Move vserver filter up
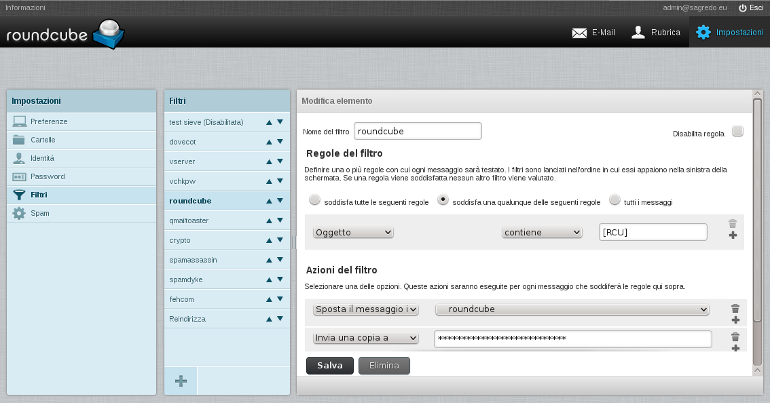Image resolution: width=770 pixels, height=403 pixels. pyautogui.click(x=269, y=161)
